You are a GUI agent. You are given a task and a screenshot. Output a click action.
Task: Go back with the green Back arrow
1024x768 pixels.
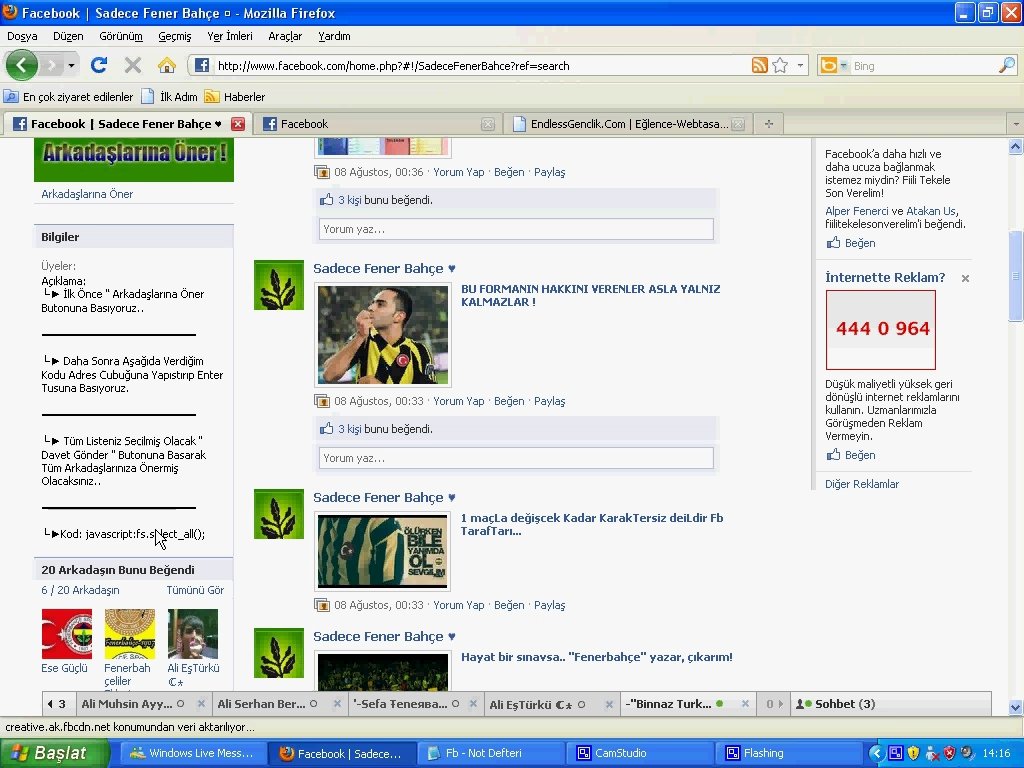pyautogui.click(x=22, y=65)
